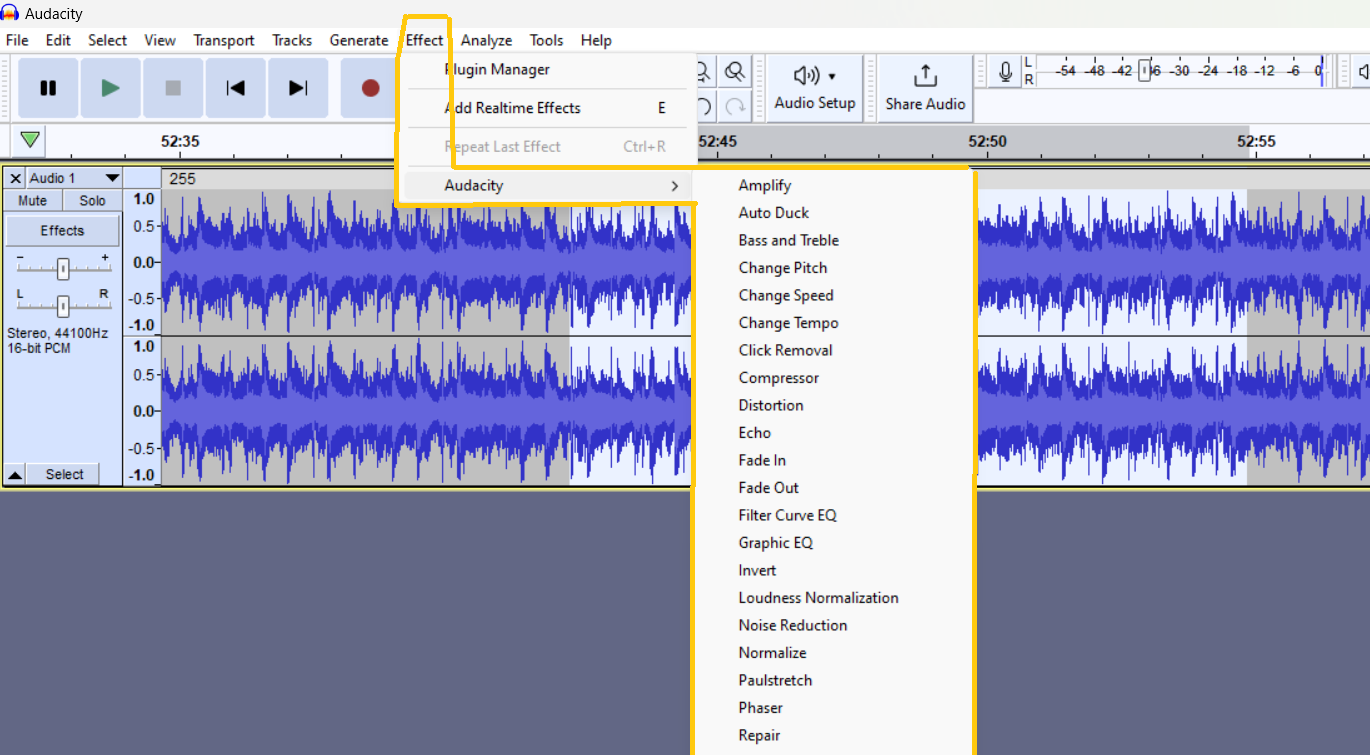
Task: Collapse the Audio 1 track
Action: [14, 473]
